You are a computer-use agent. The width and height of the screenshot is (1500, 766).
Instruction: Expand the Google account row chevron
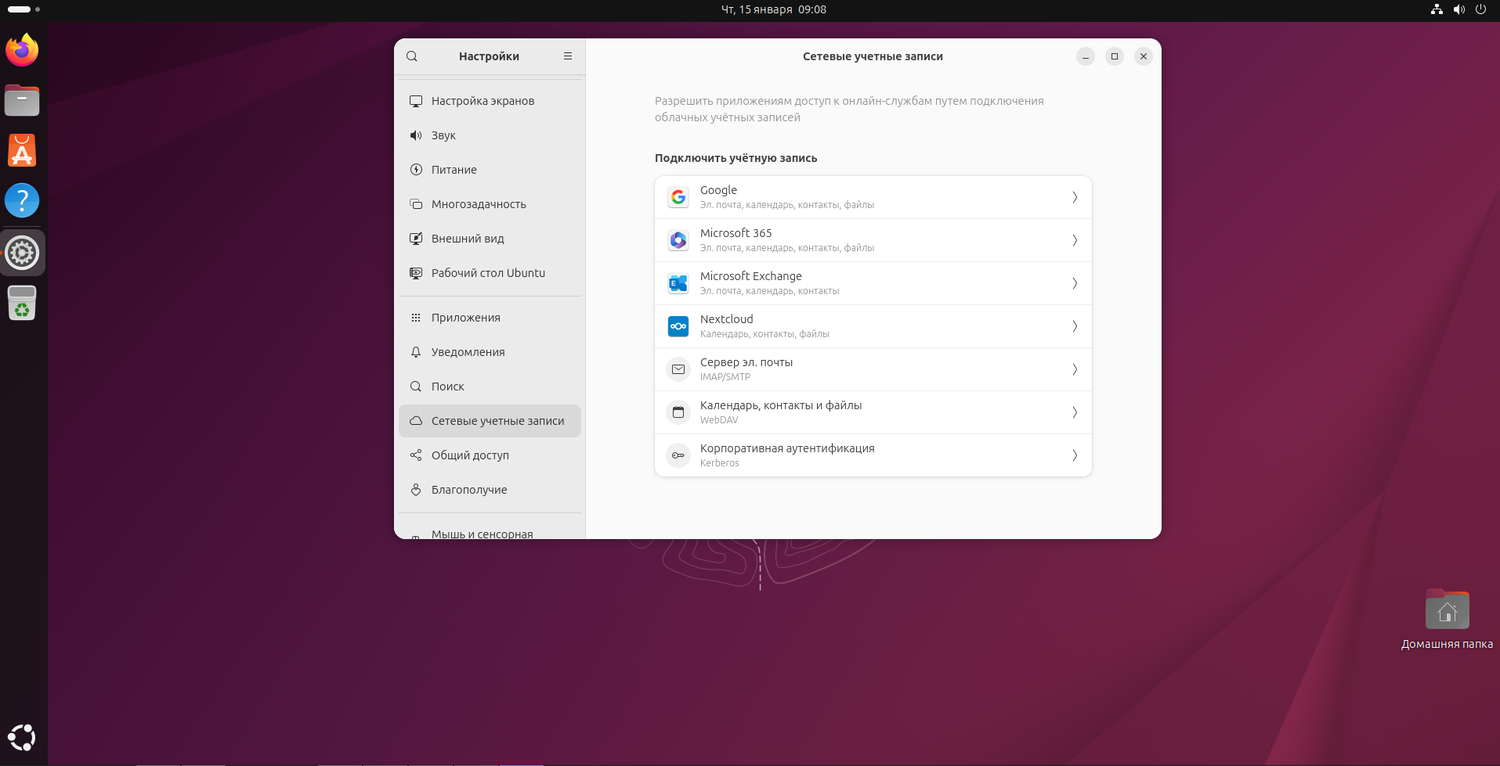pos(1074,197)
